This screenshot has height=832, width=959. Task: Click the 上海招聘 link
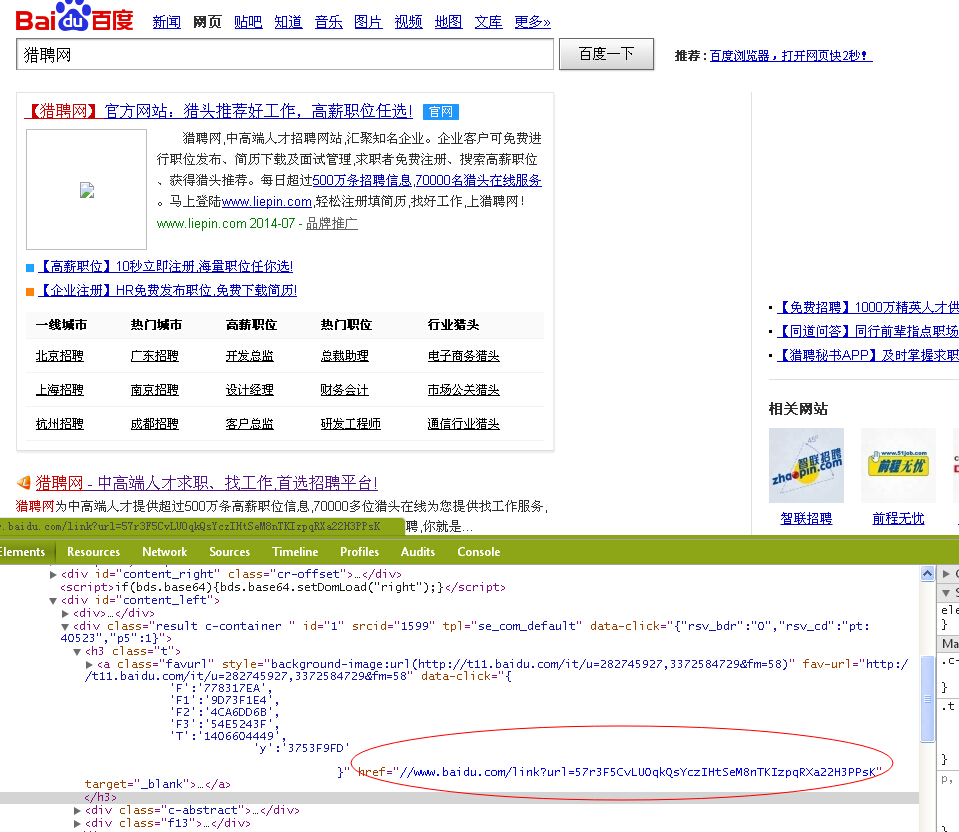pyautogui.click(x=59, y=390)
